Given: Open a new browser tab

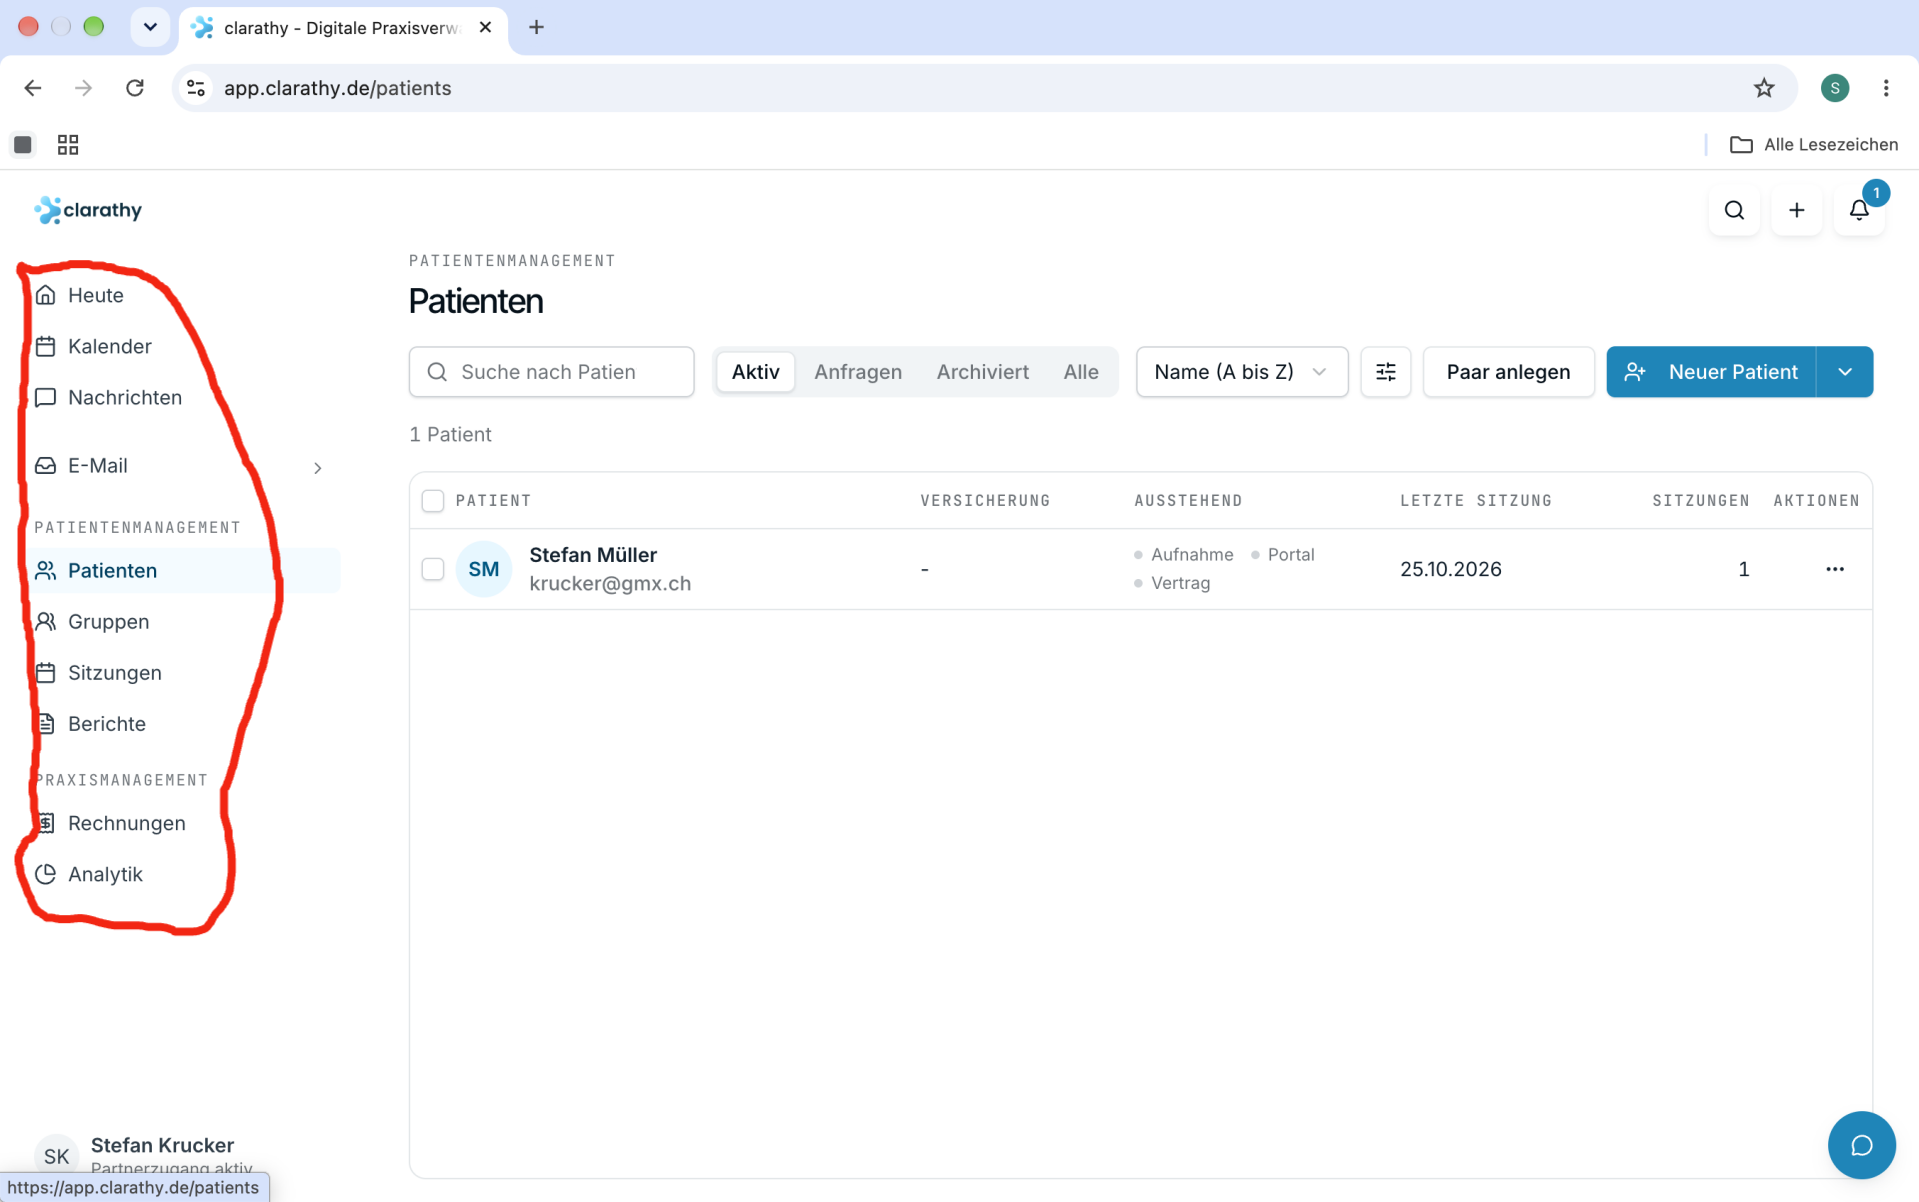Looking at the screenshot, I should pyautogui.click(x=536, y=27).
